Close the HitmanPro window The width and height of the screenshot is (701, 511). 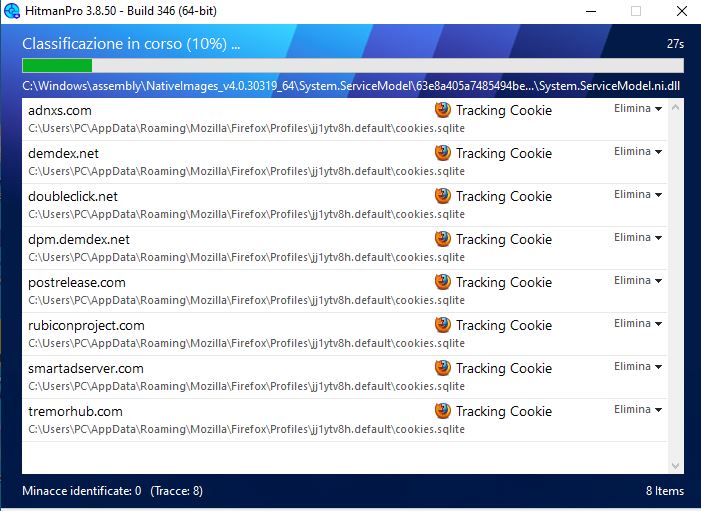pos(682,11)
